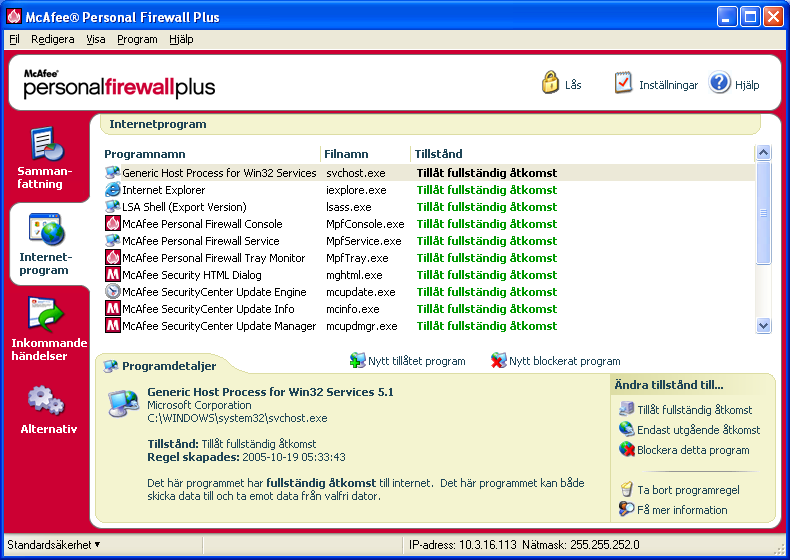Select the MpfService.exe filename cell
Viewport: 790px width, 560px height.
[x=364, y=241]
